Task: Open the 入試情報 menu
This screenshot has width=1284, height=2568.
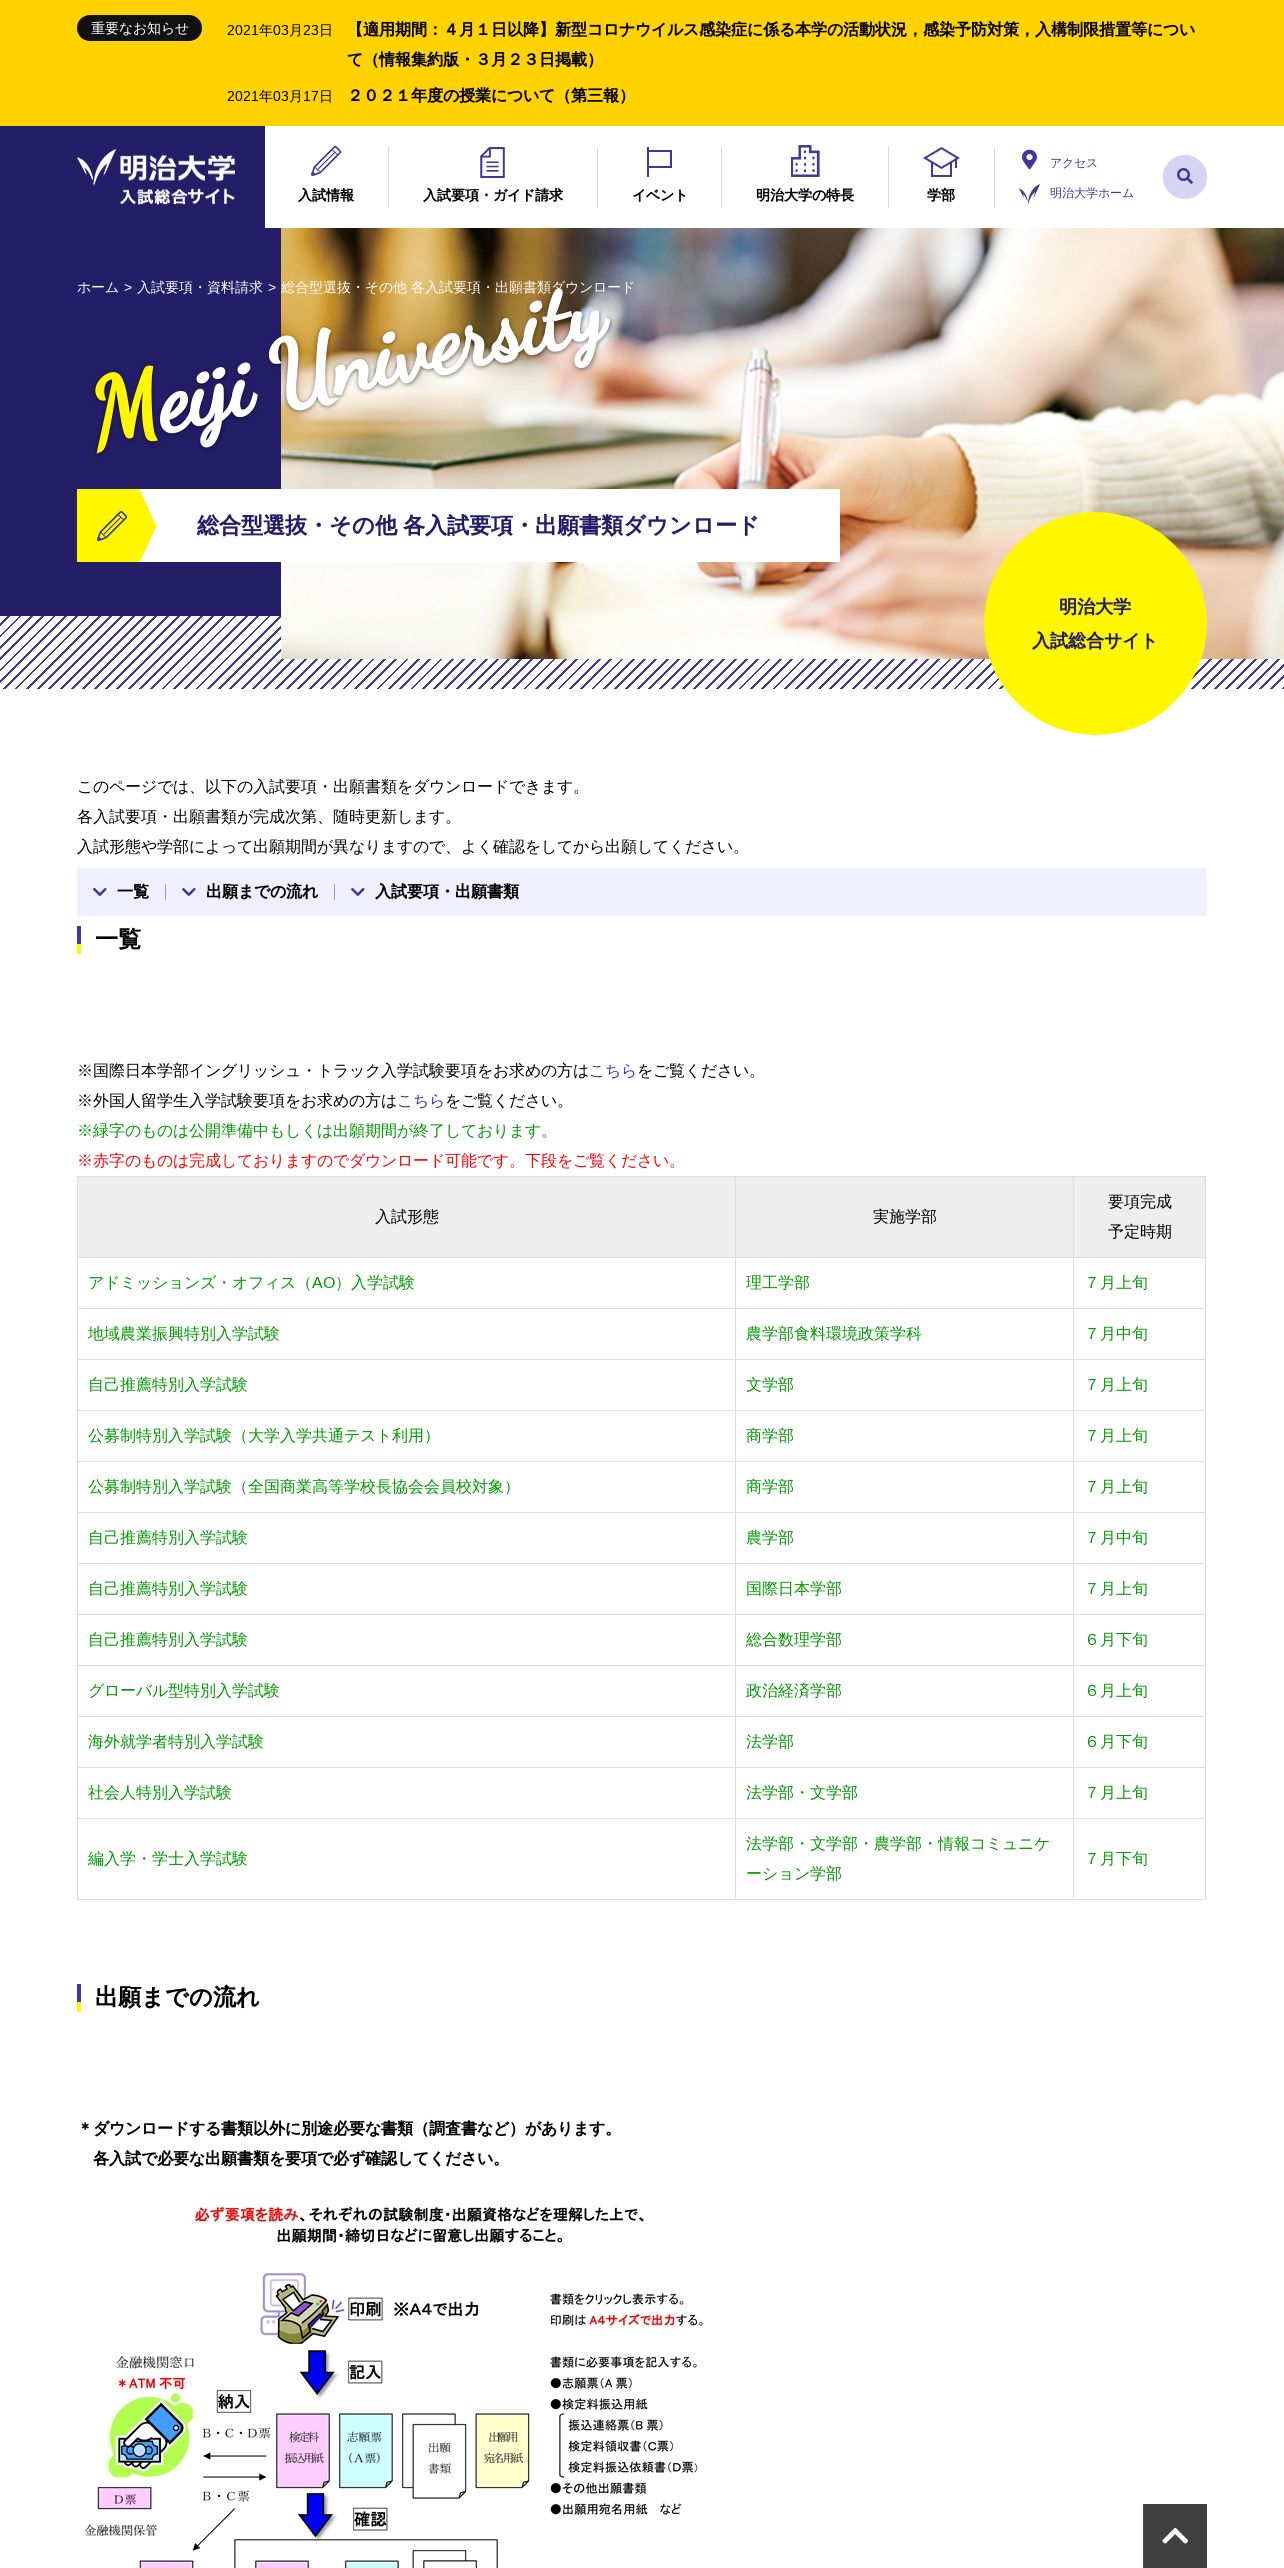Action: 326,177
